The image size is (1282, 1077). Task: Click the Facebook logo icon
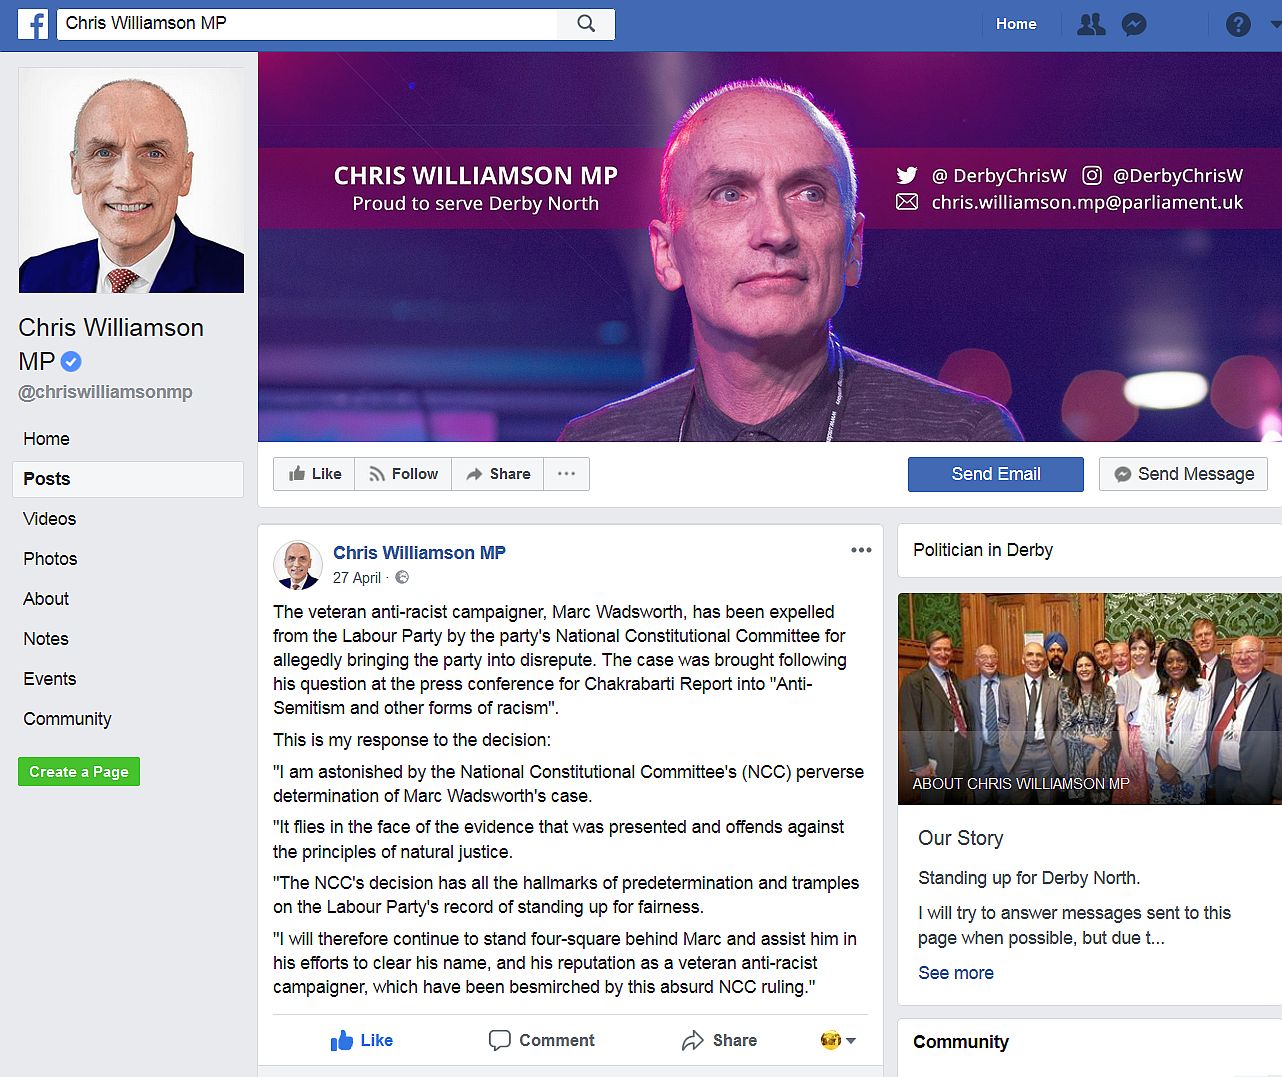coord(33,24)
